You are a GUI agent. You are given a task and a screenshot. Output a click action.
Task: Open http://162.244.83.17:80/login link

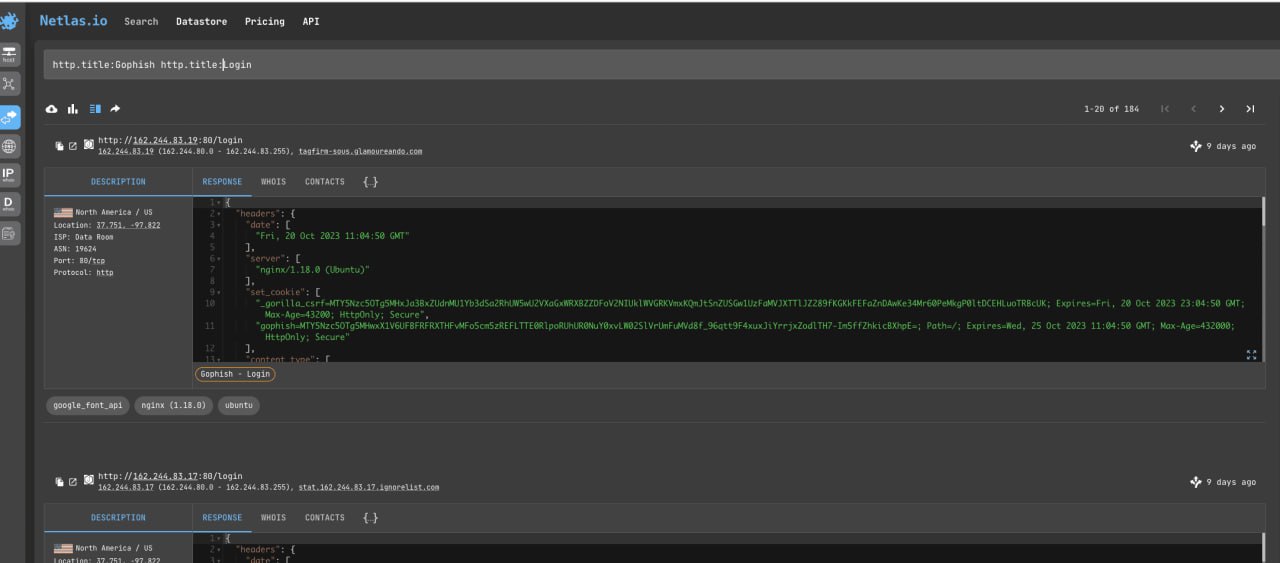170,476
